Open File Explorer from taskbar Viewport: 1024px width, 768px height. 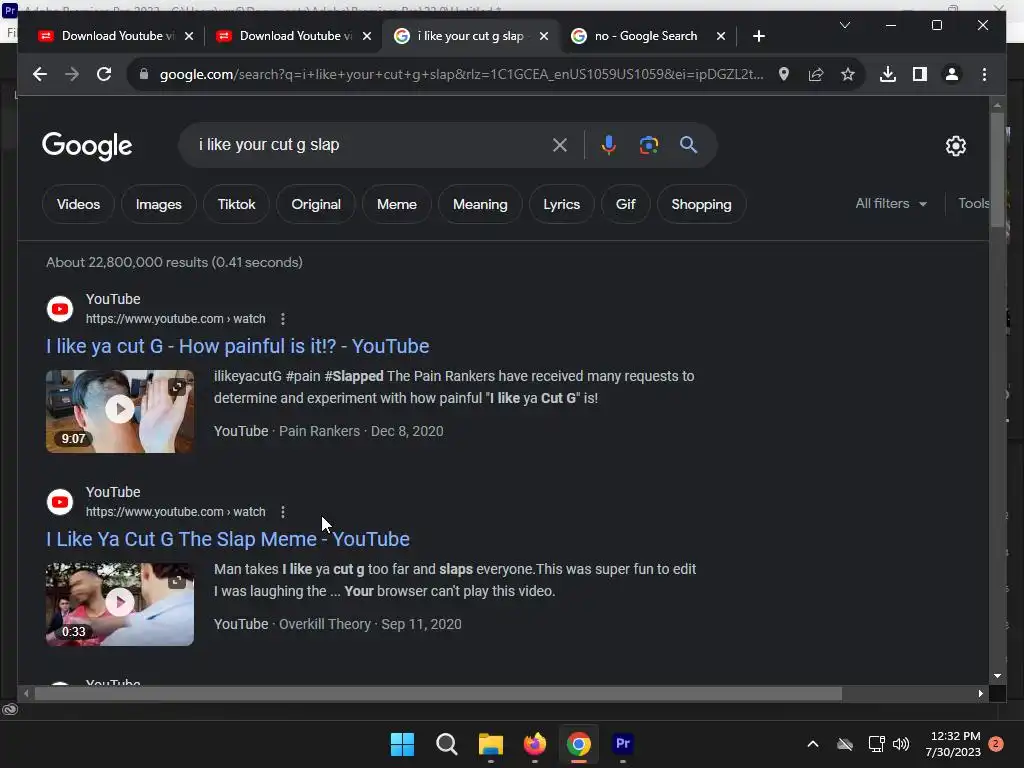[490, 744]
